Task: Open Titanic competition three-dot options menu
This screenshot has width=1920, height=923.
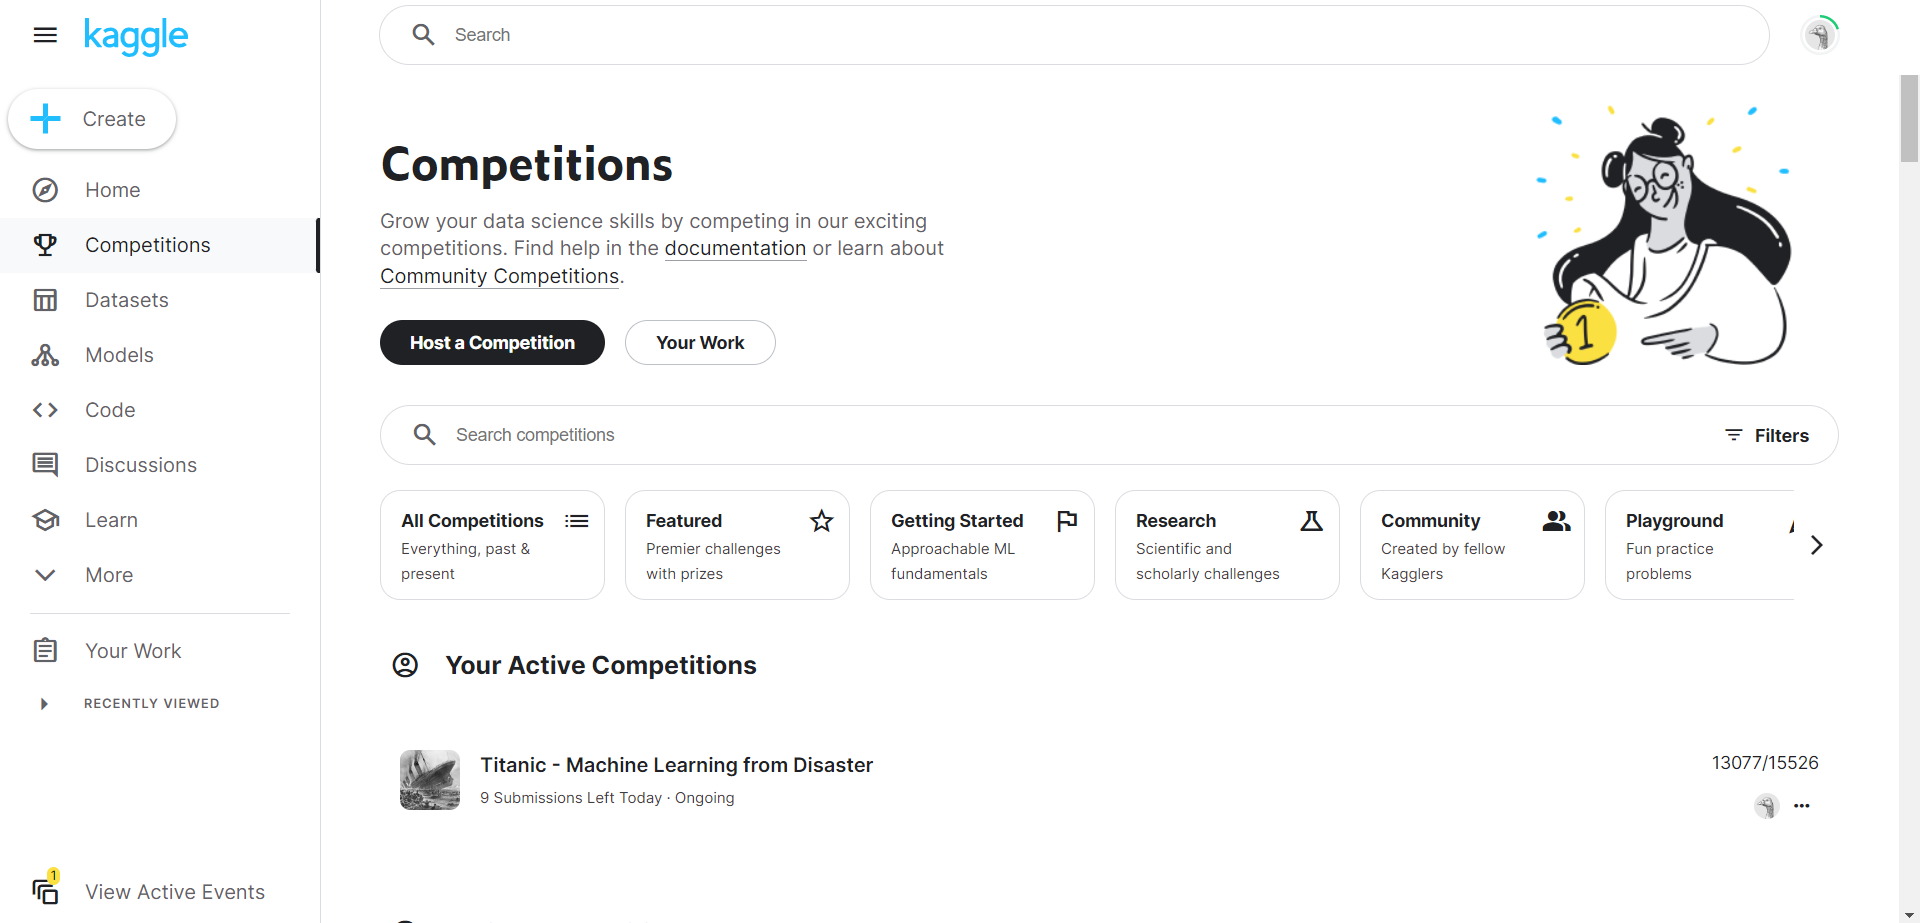Action: pyautogui.click(x=1802, y=806)
